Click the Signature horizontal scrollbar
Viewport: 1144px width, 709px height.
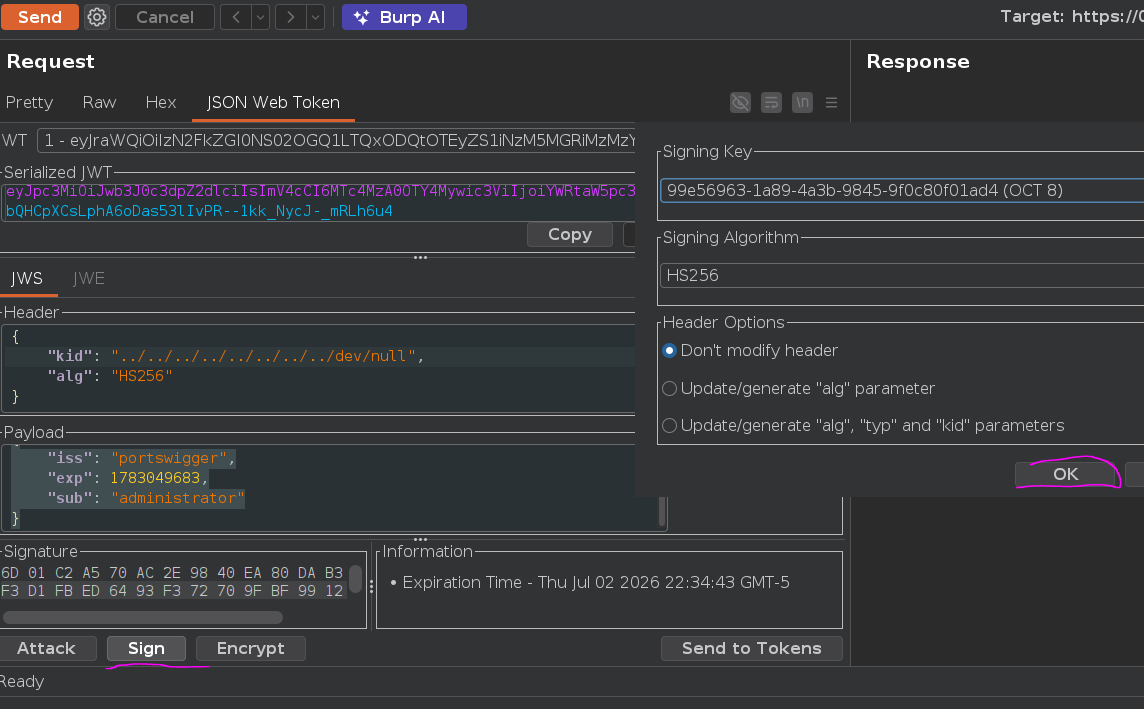(x=142, y=618)
